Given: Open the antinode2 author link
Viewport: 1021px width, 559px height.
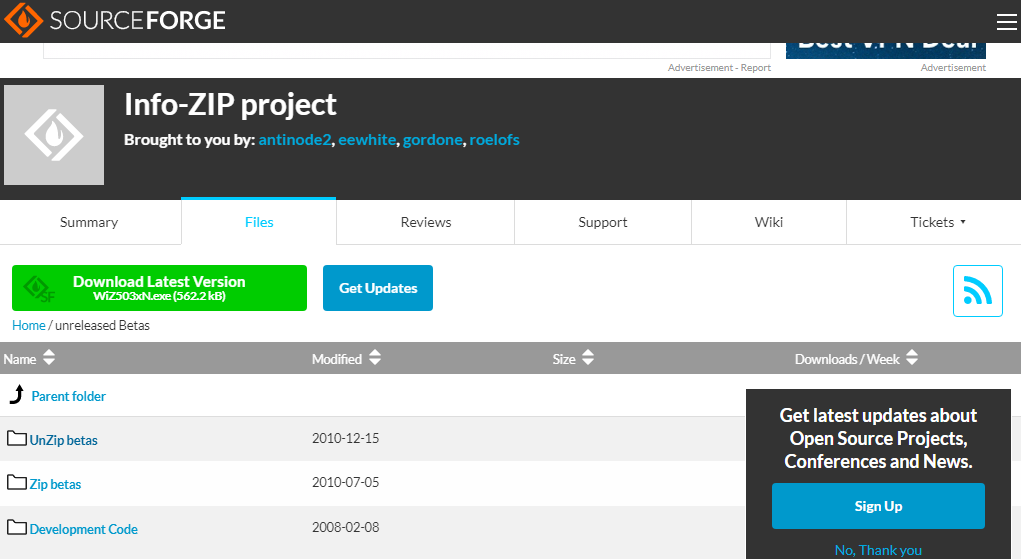Looking at the screenshot, I should [295, 139].
